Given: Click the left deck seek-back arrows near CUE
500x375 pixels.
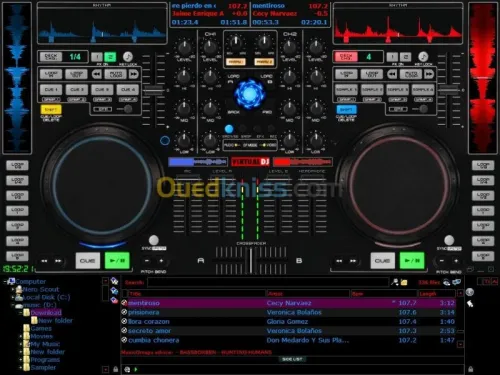Looking at the screenshot, I should click(44, 261).
